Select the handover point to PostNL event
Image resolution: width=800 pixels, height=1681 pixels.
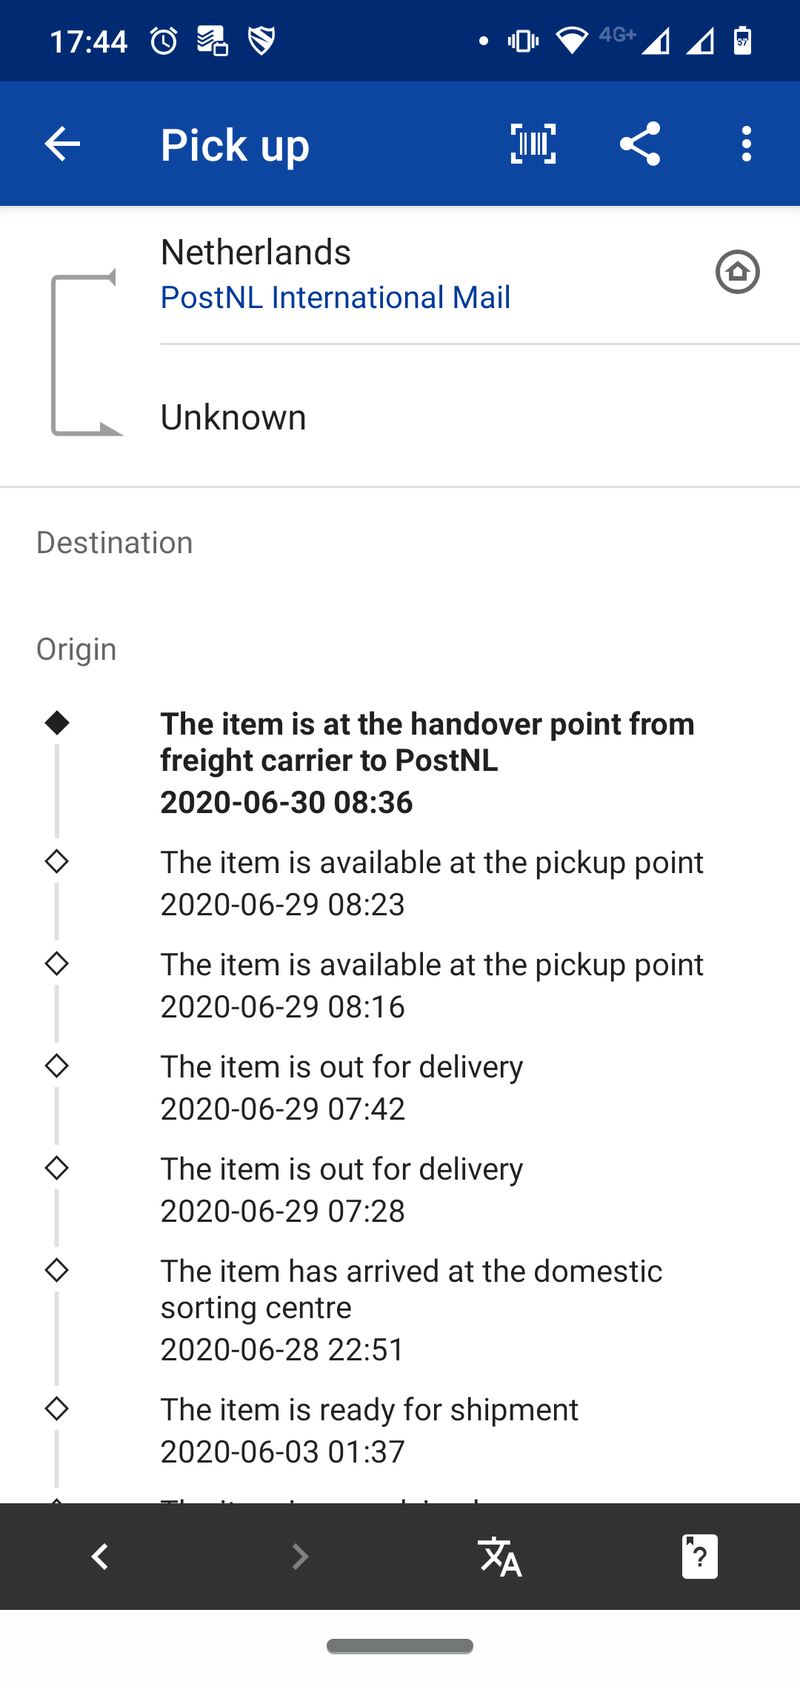(x=427, y=762)
